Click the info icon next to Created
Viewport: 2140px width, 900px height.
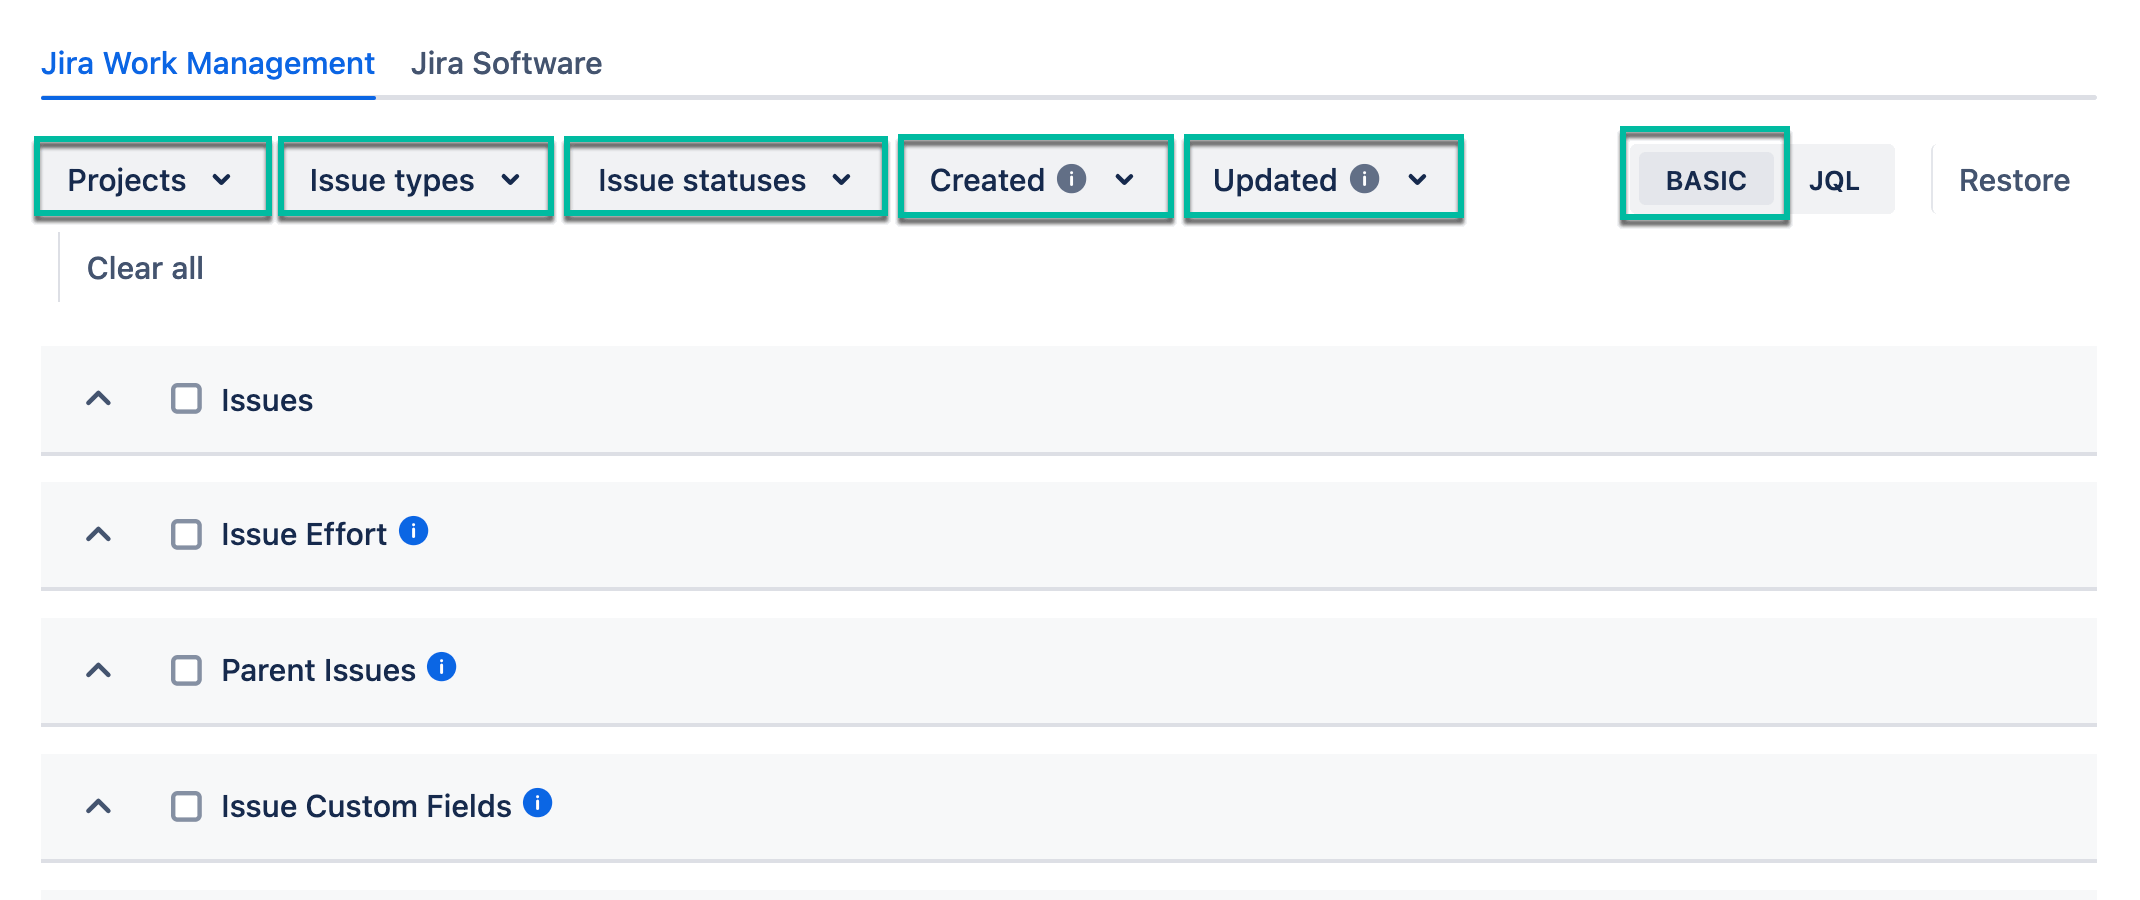click(x=1071, y=179)
